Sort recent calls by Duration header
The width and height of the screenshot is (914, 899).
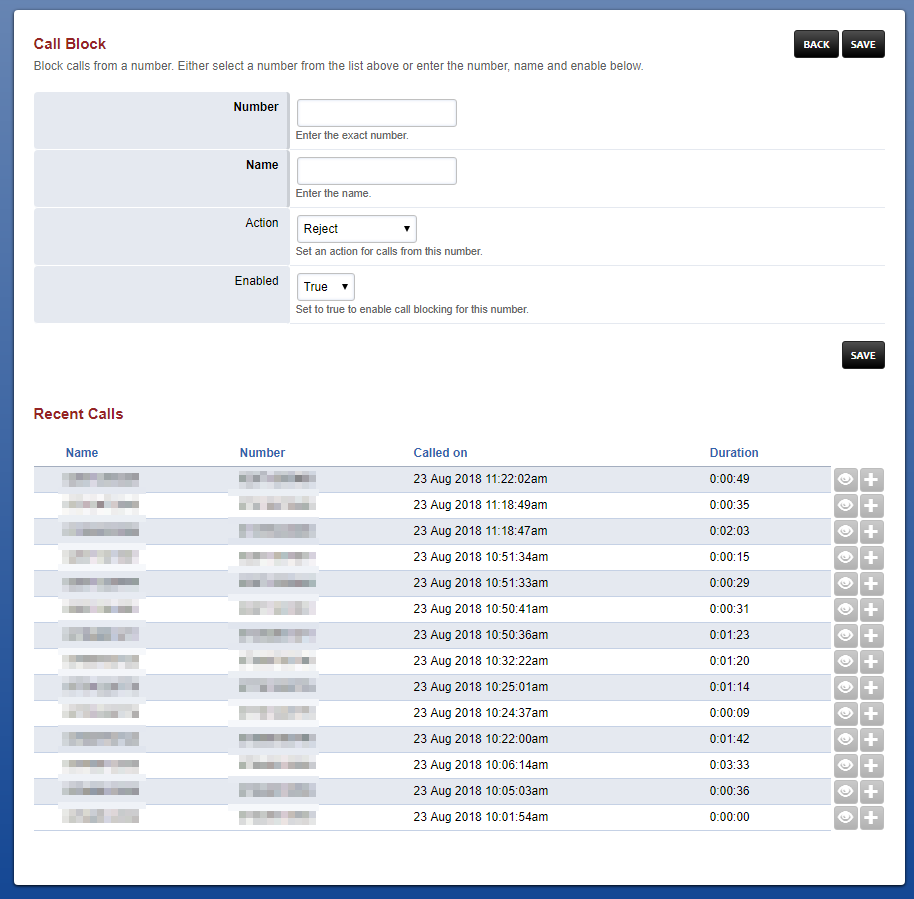click(734, 453)
